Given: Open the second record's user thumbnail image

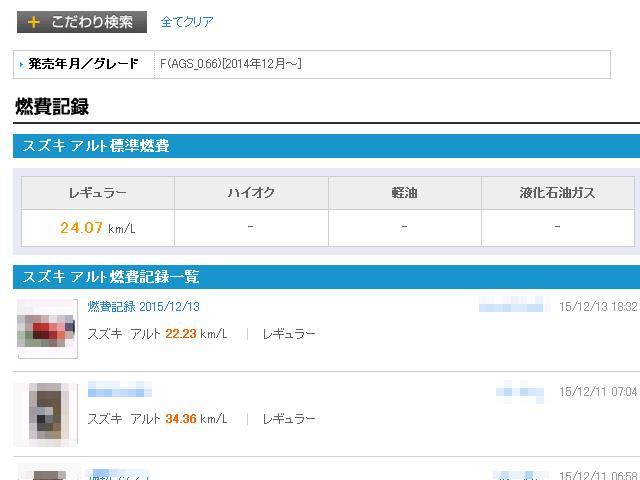Looking at the screenshot, I should tap(48, 414).
